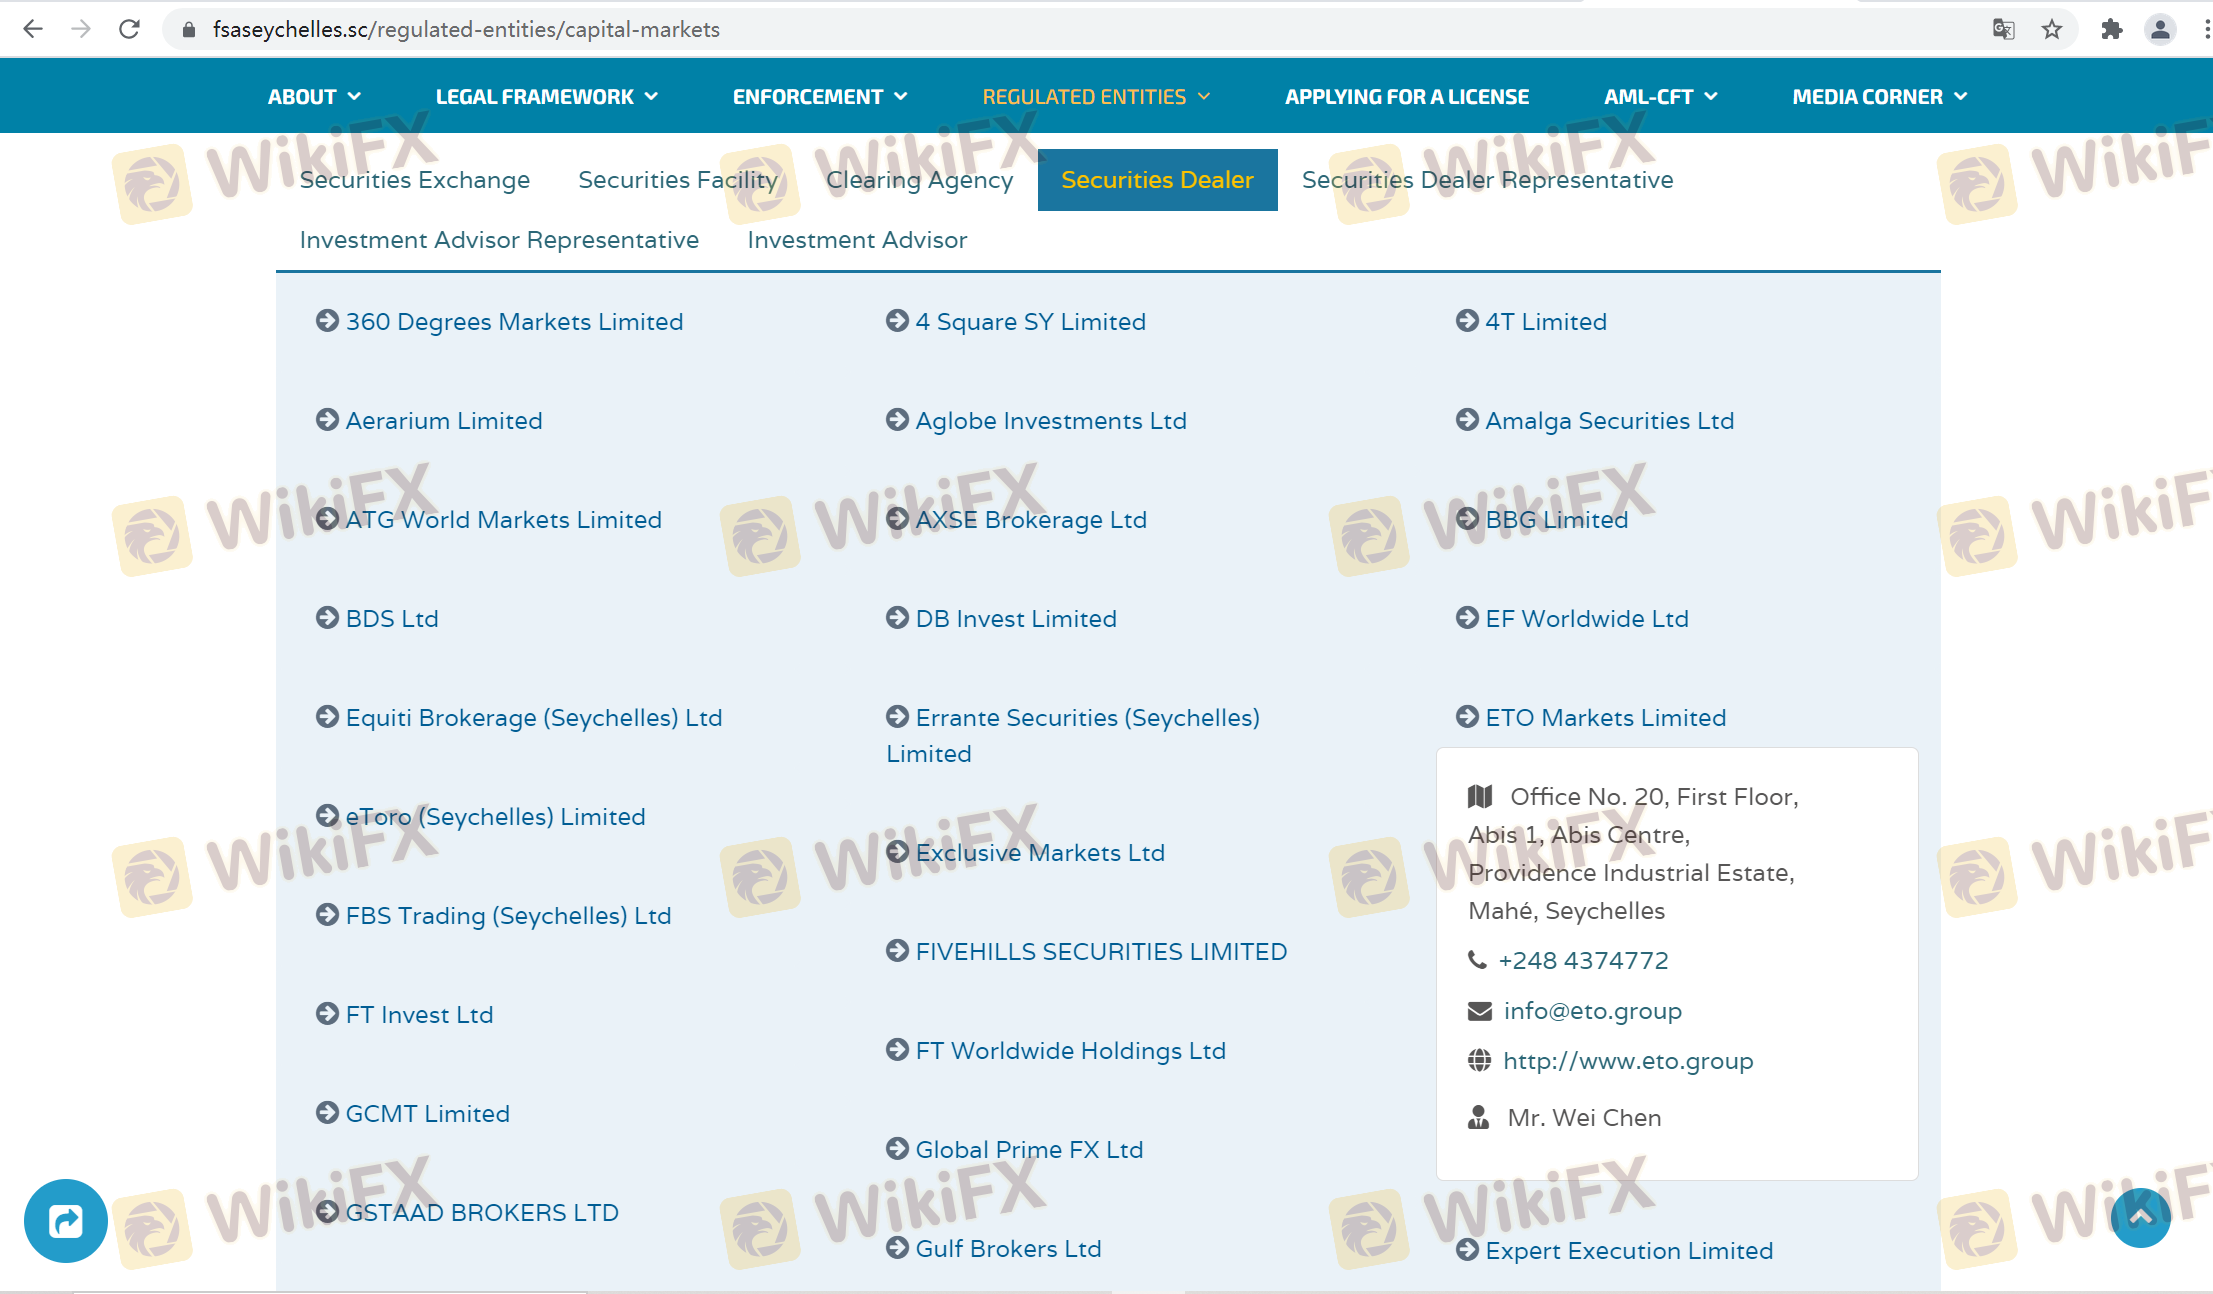
Task: Click the http://www.eto.group website link
Action: [x=1628, y=1061]
